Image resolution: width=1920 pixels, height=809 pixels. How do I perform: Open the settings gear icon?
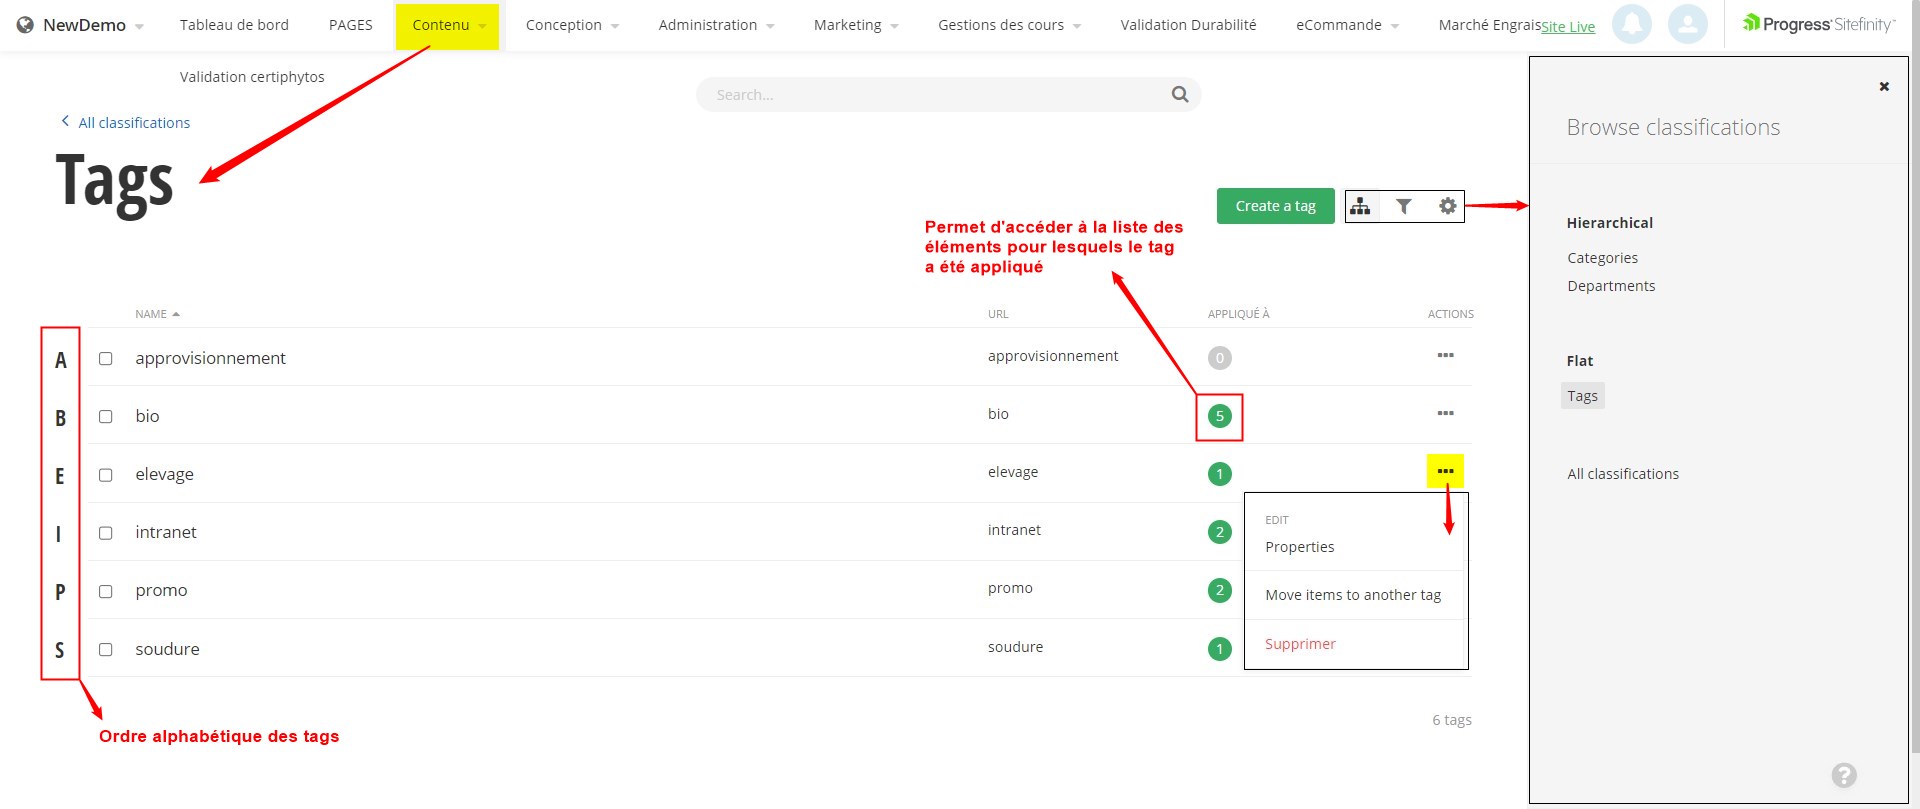(1447, 206)
